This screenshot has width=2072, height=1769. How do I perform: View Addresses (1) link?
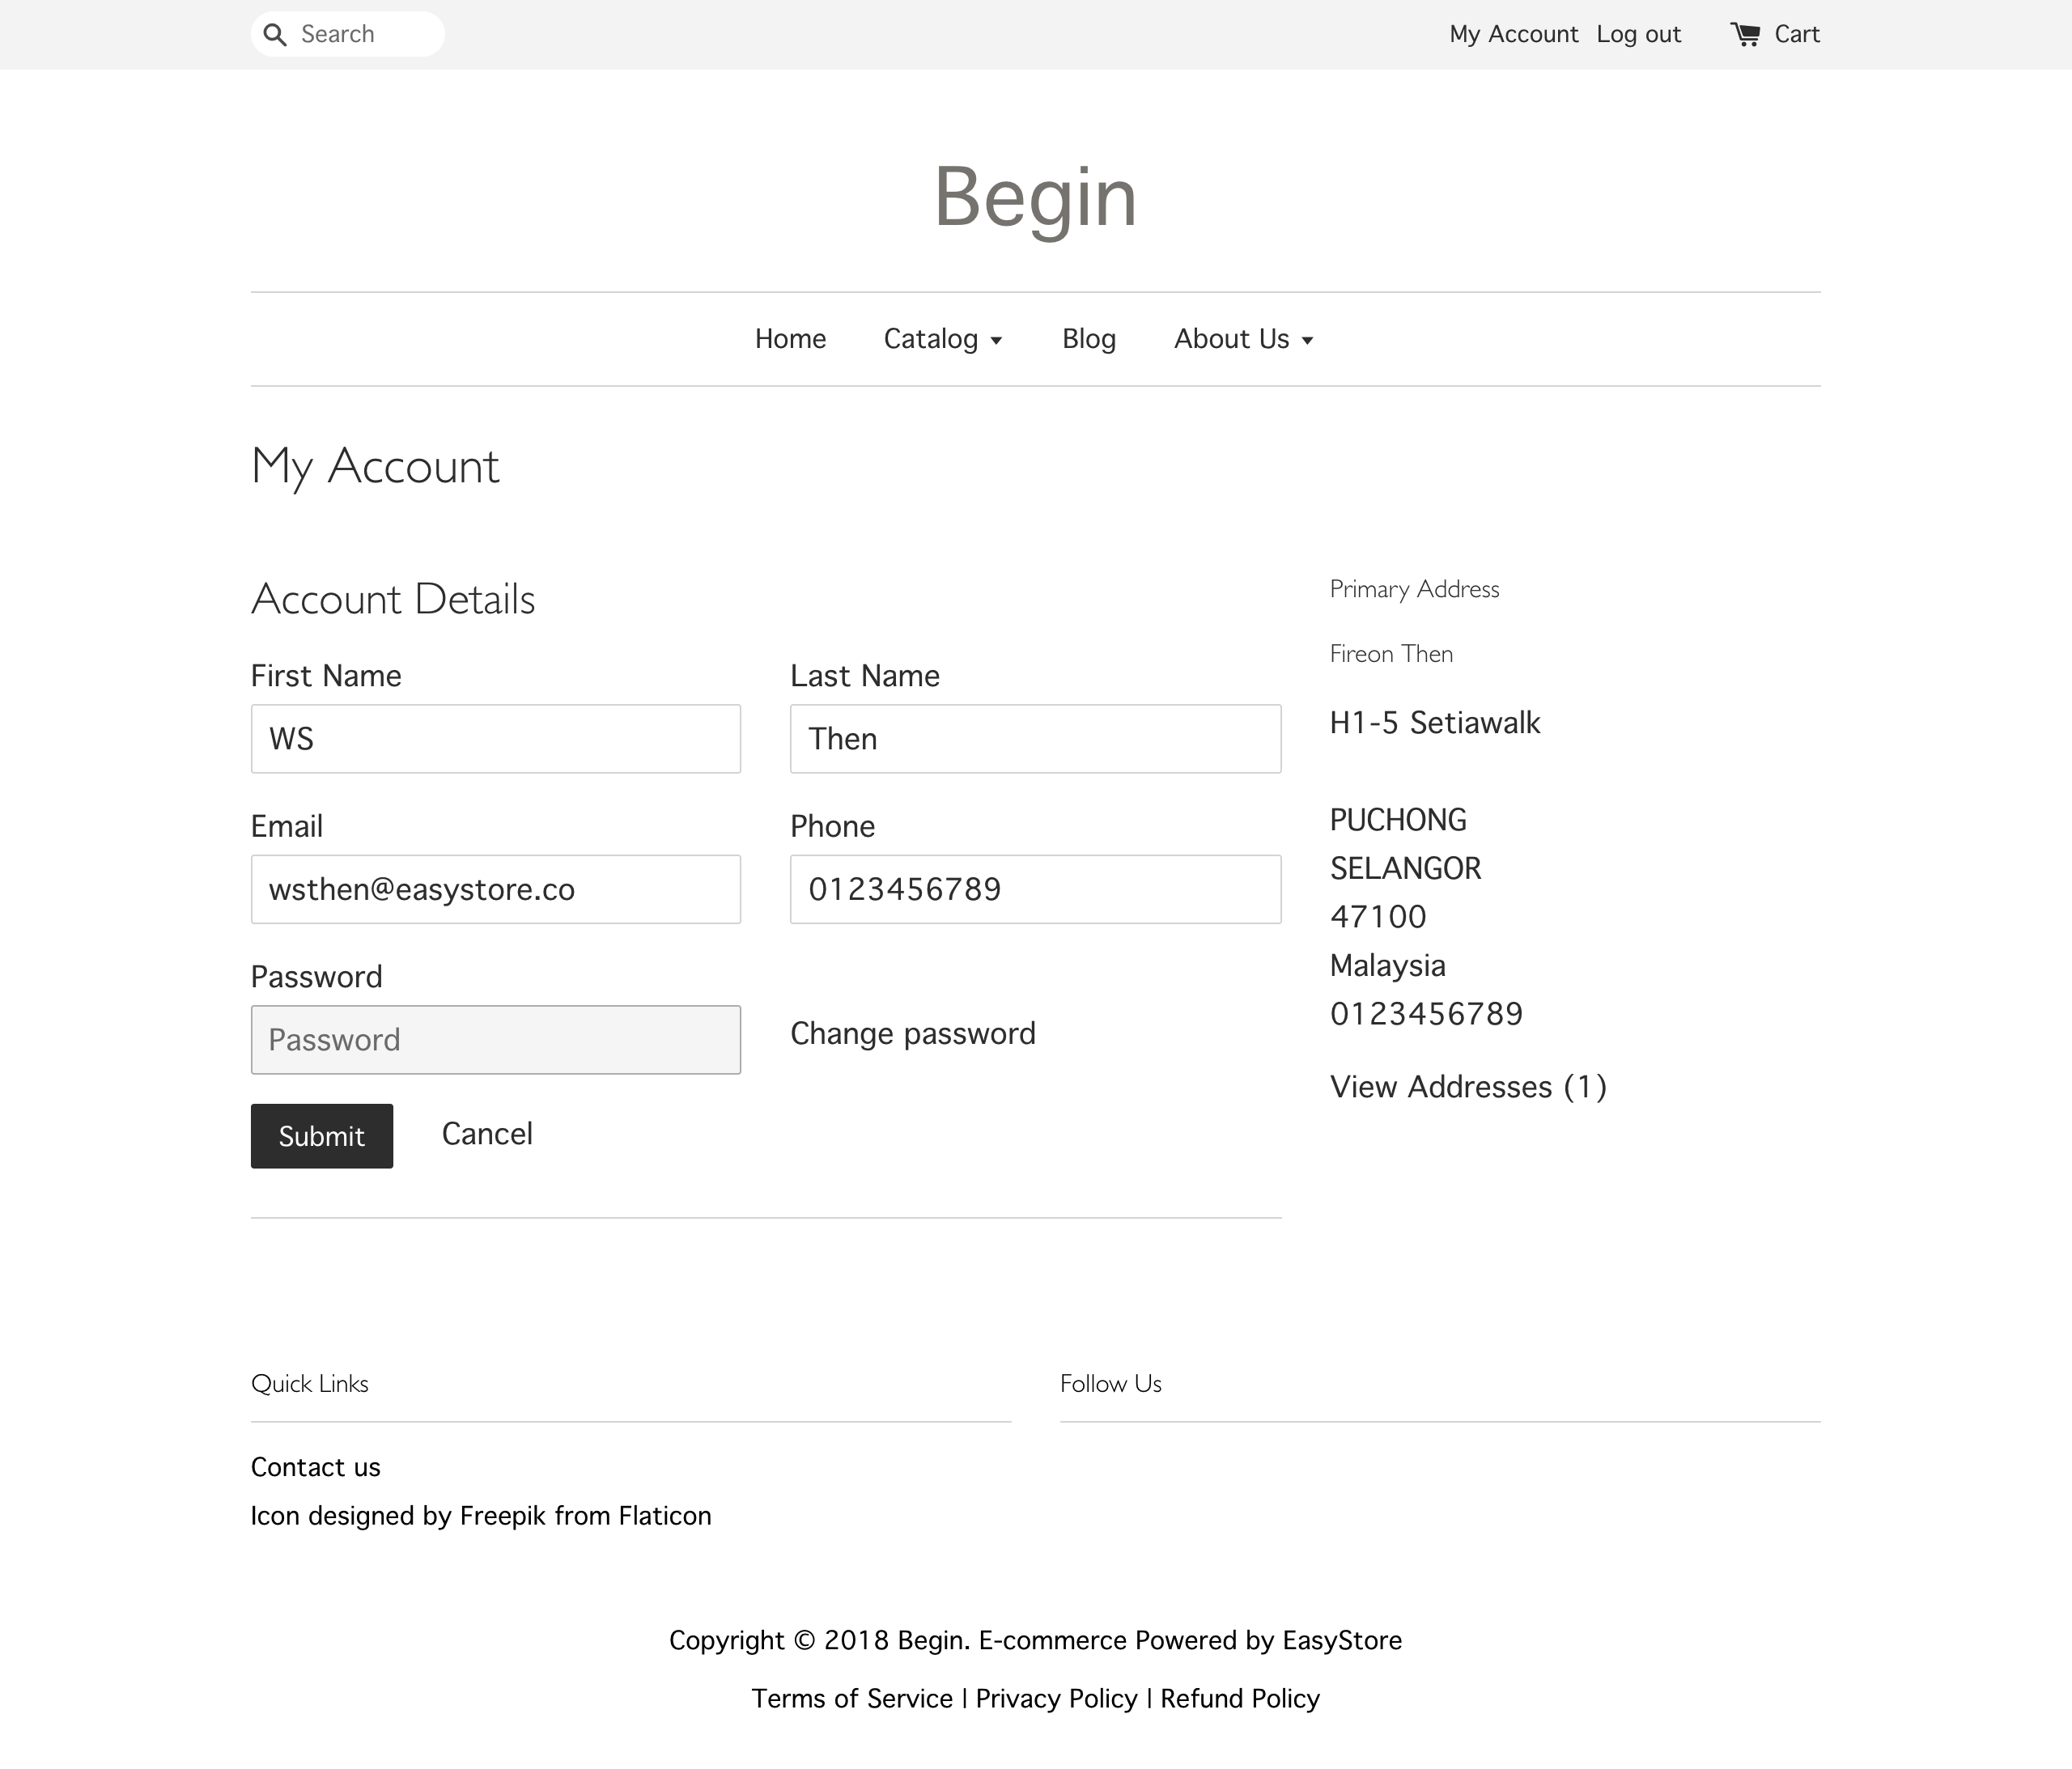pyautogui.click(x=1468, y=1087)
